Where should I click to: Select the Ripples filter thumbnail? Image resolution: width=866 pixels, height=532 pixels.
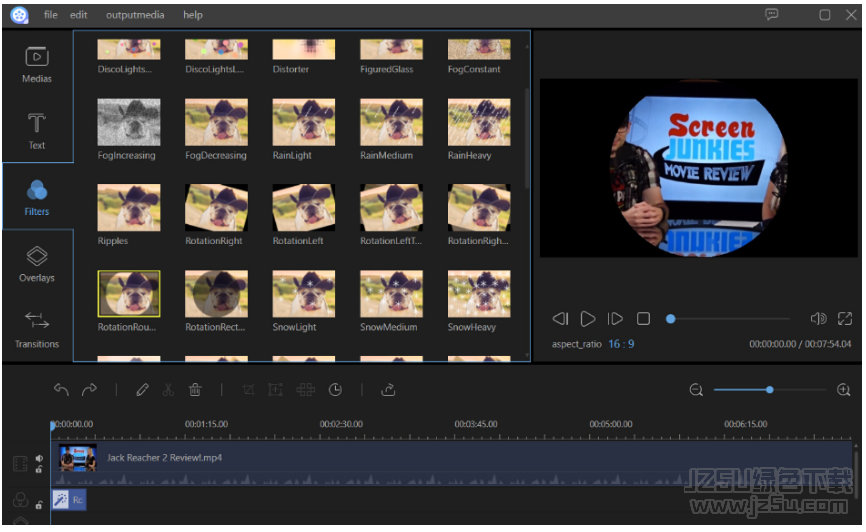(129, 208)
